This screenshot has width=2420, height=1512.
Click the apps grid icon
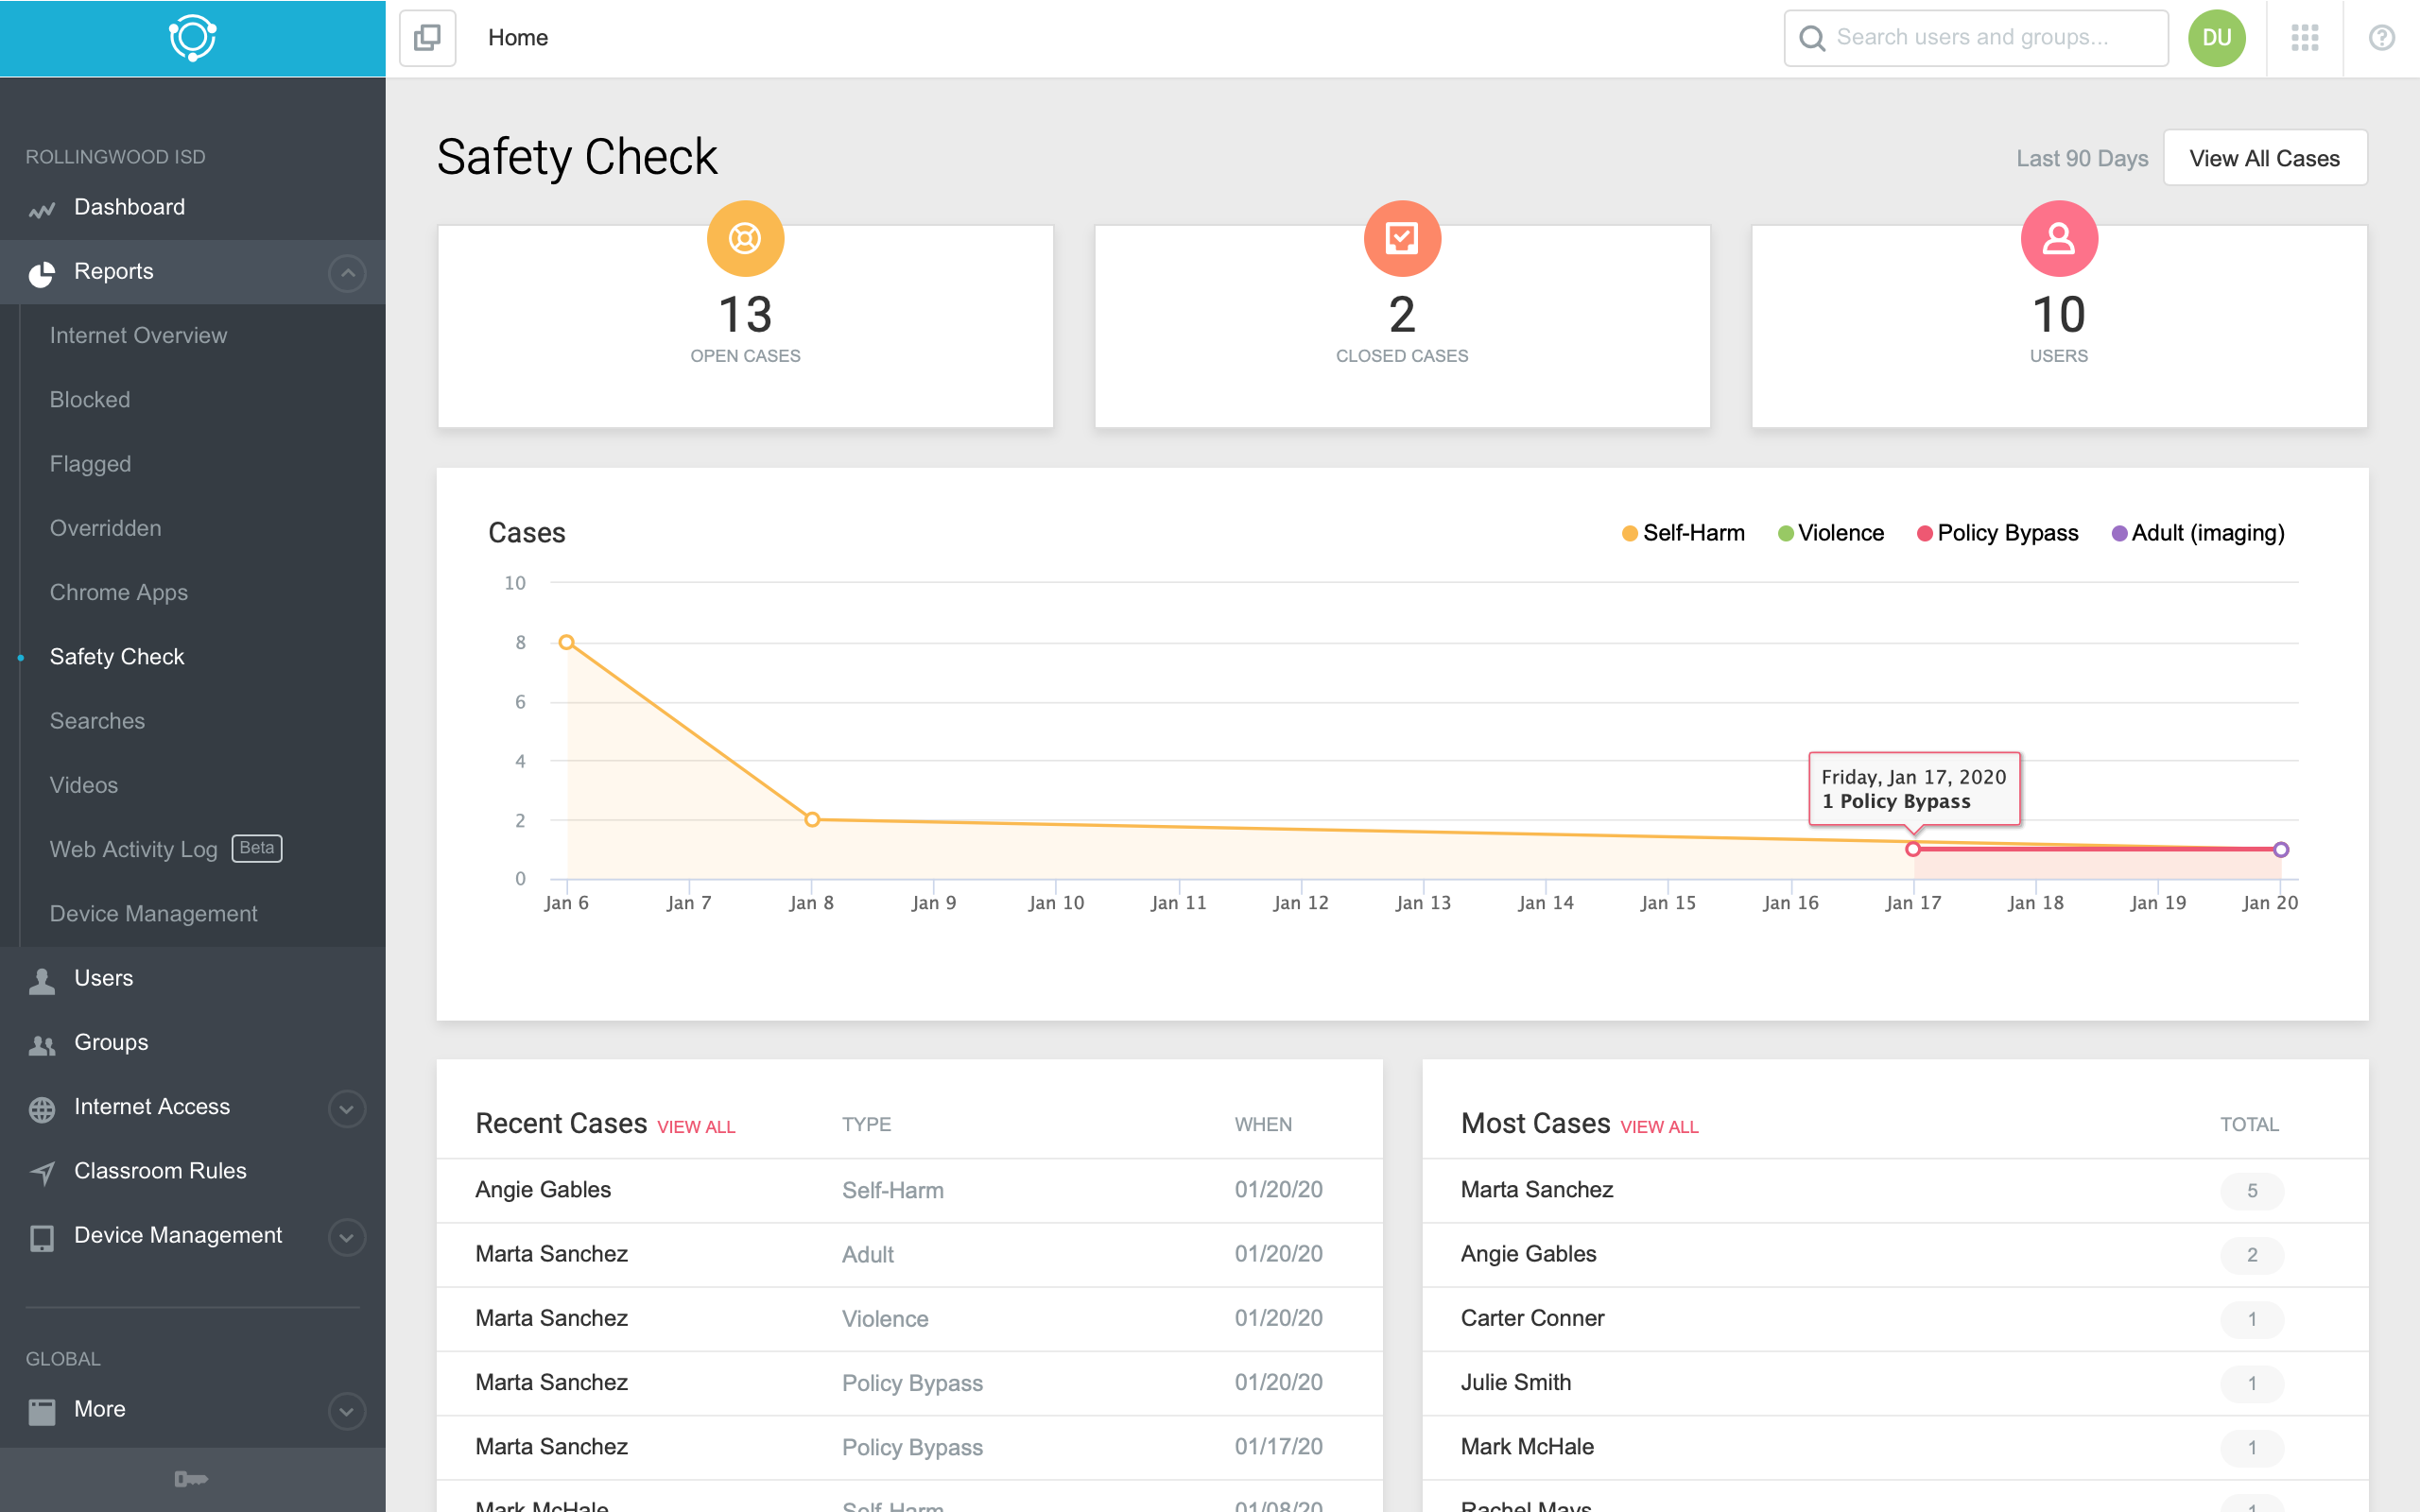click(x=2304, y=38)
